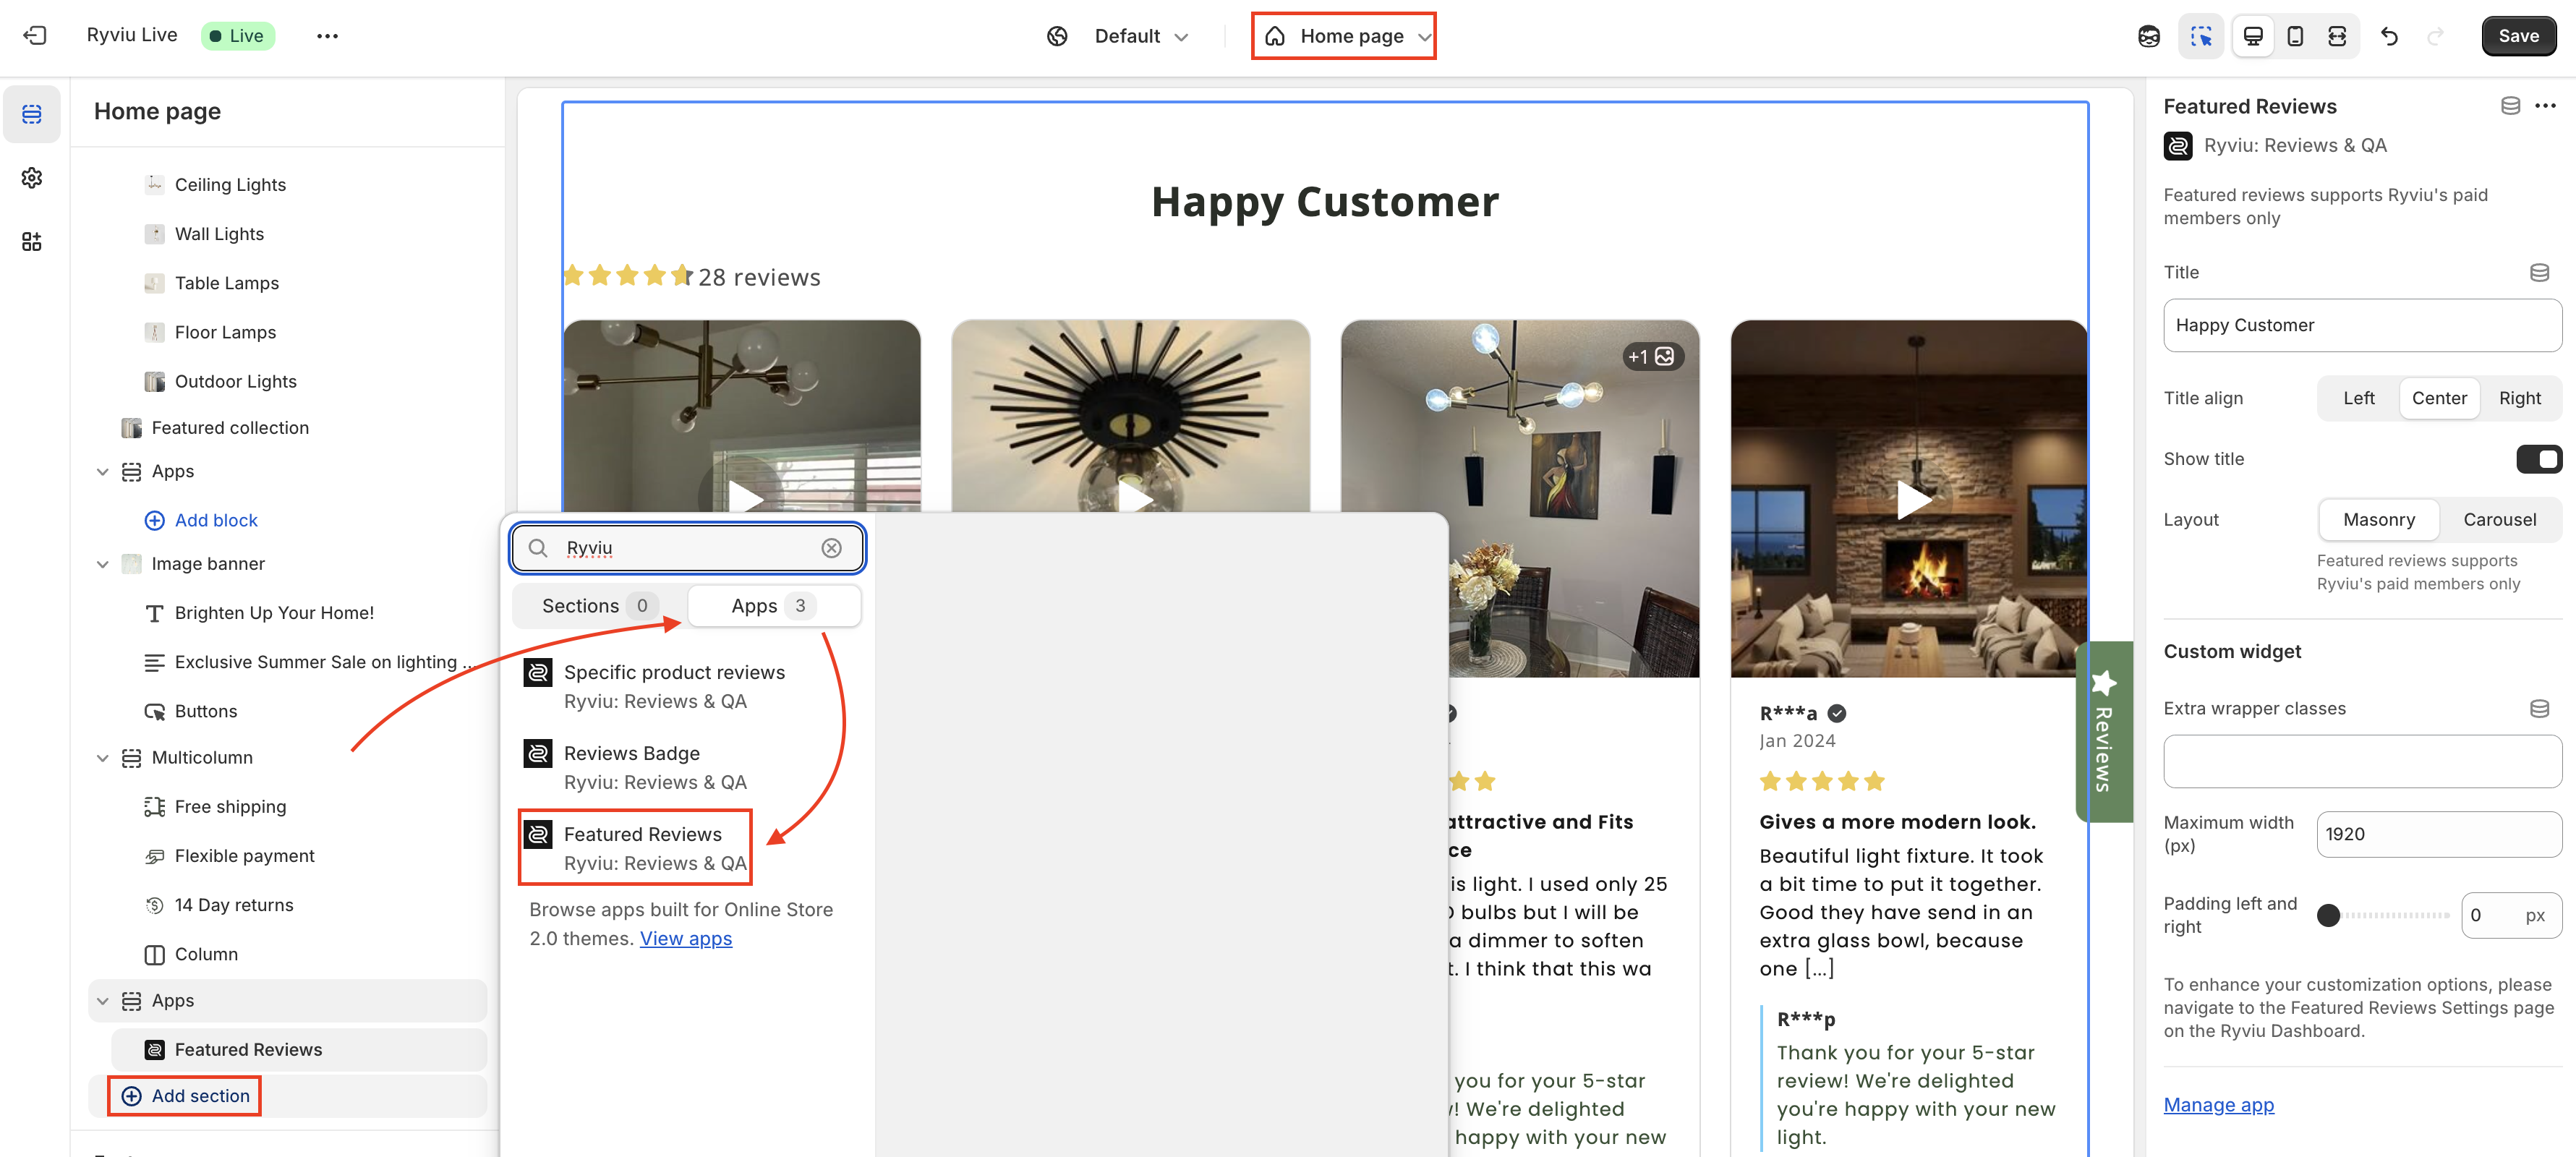Click the Title input field

[2362, 325]
